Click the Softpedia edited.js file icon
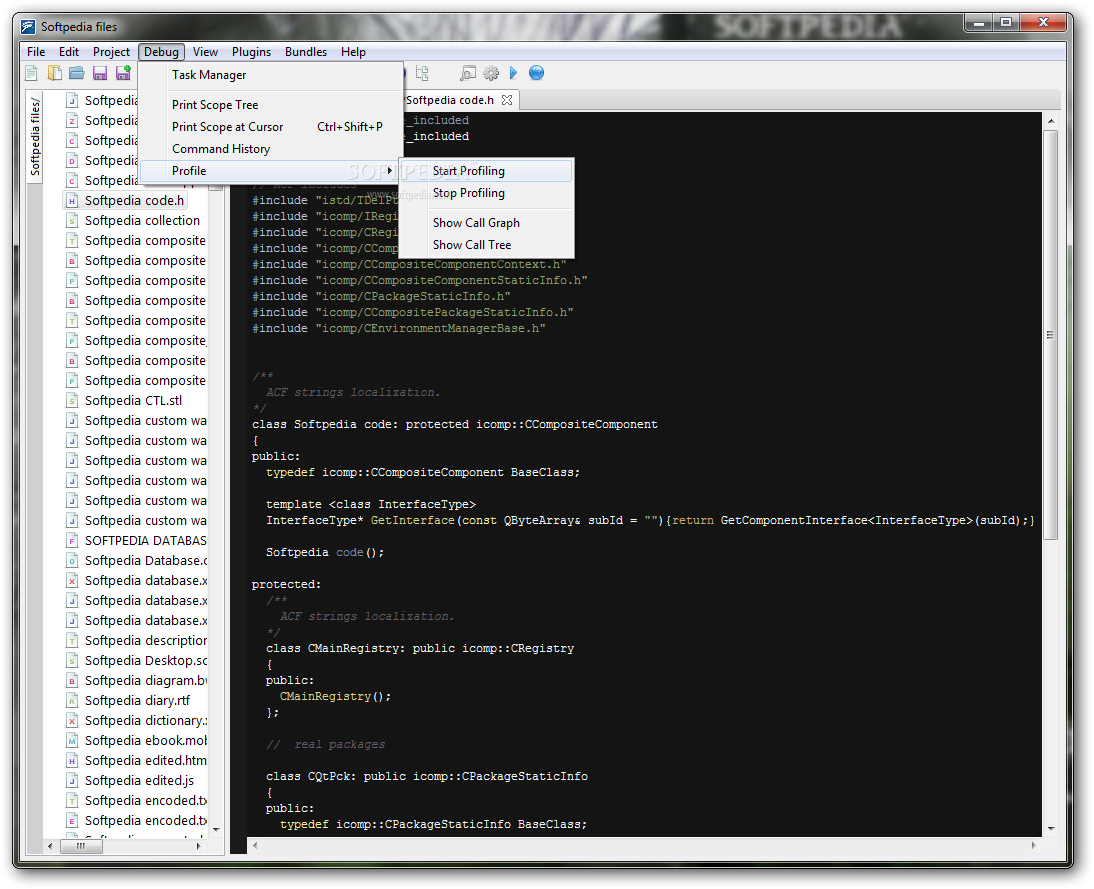Image resolution: width=1094 pixels, height=889 pixels. (72, 781)
